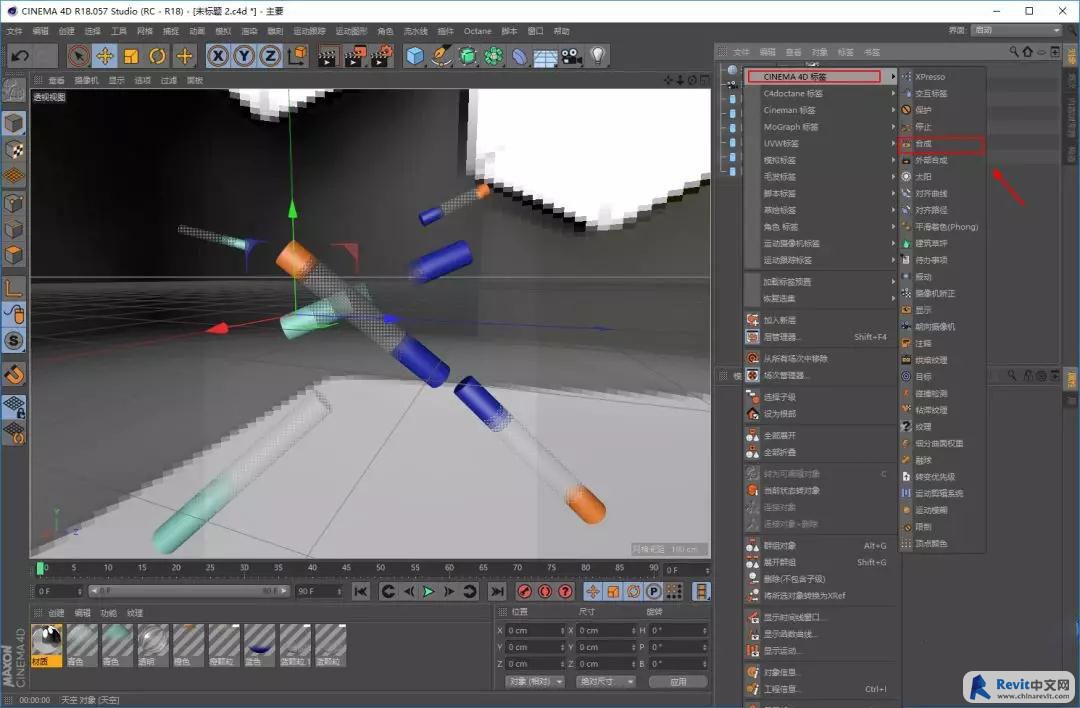Add a cube primitive object
Viewport: 1080px width, 708px height.
[415, 56]
